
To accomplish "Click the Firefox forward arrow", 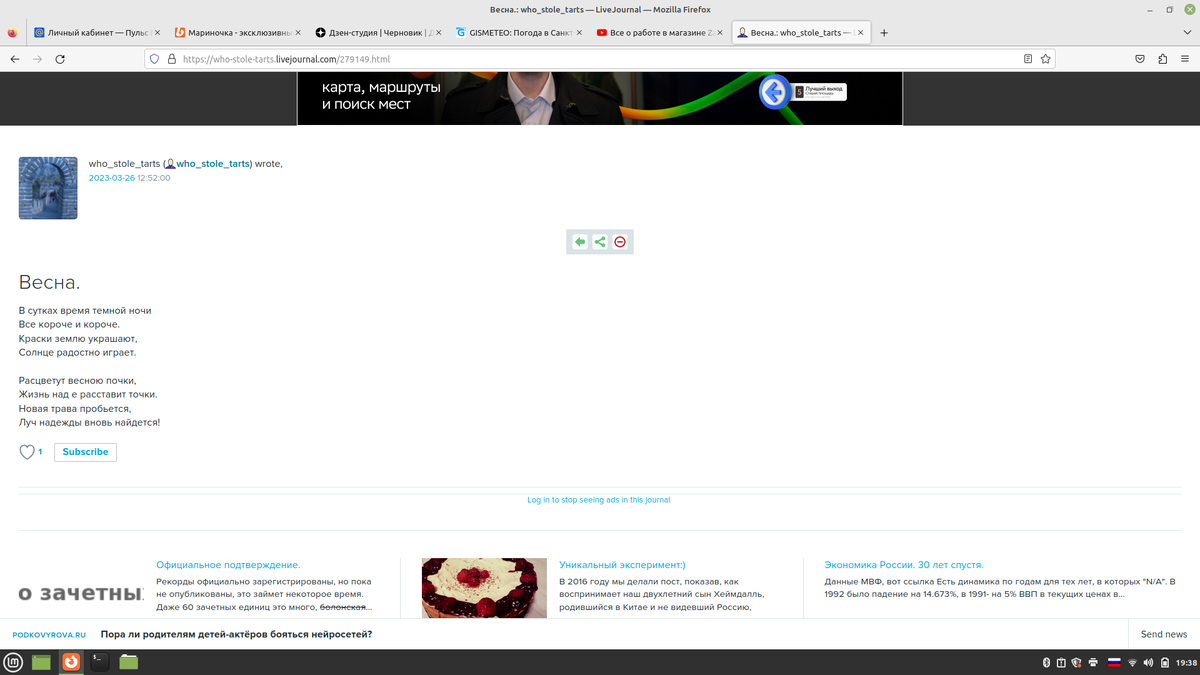I will 38,59.
